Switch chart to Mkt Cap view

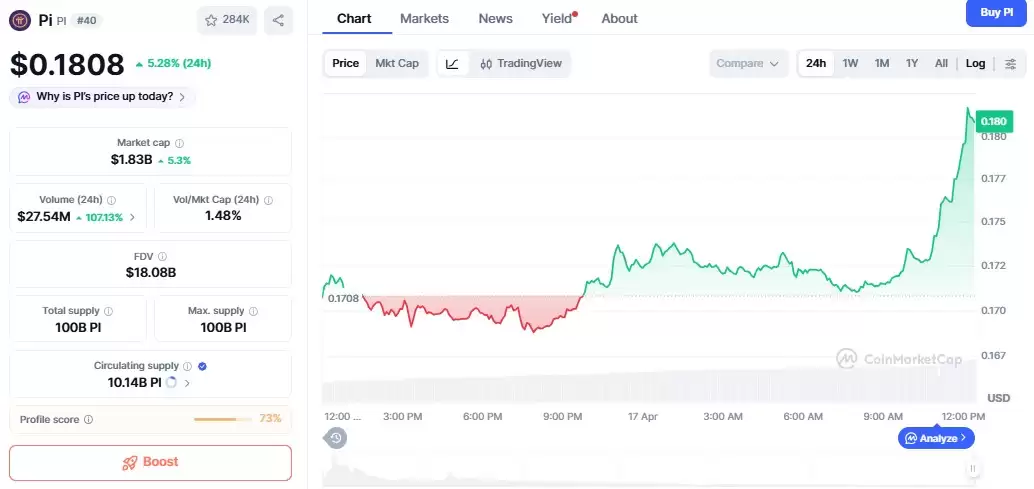pyautogui.click(x=397, y=63)
